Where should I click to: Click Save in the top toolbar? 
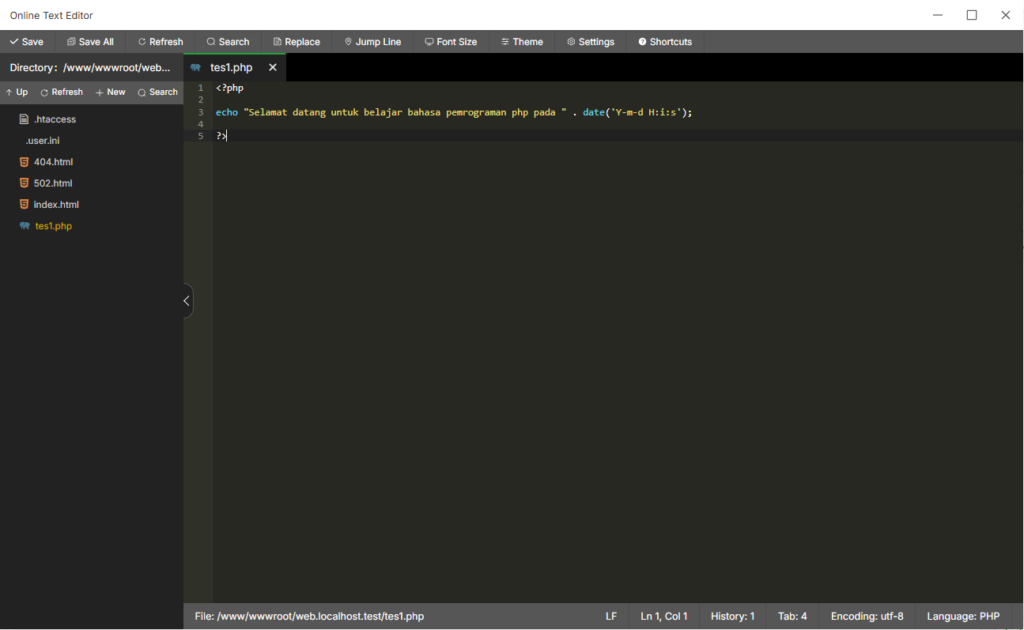pos(26,42)
